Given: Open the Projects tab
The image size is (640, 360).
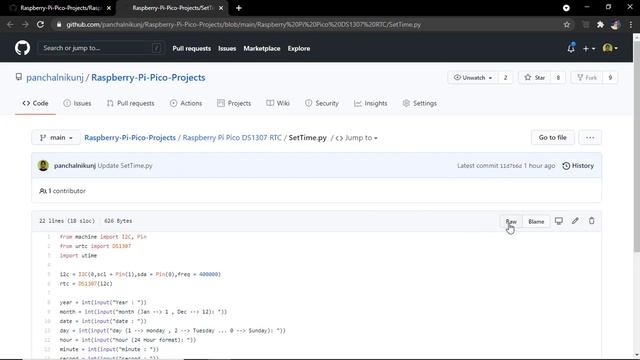Looking at the screenshot, I should [234, 103].
